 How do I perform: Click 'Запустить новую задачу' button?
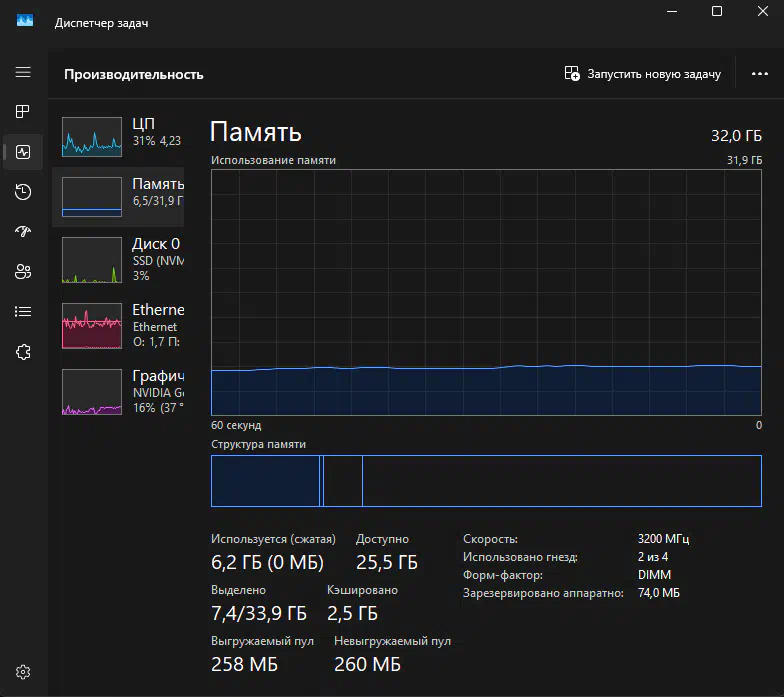(642, 74)
